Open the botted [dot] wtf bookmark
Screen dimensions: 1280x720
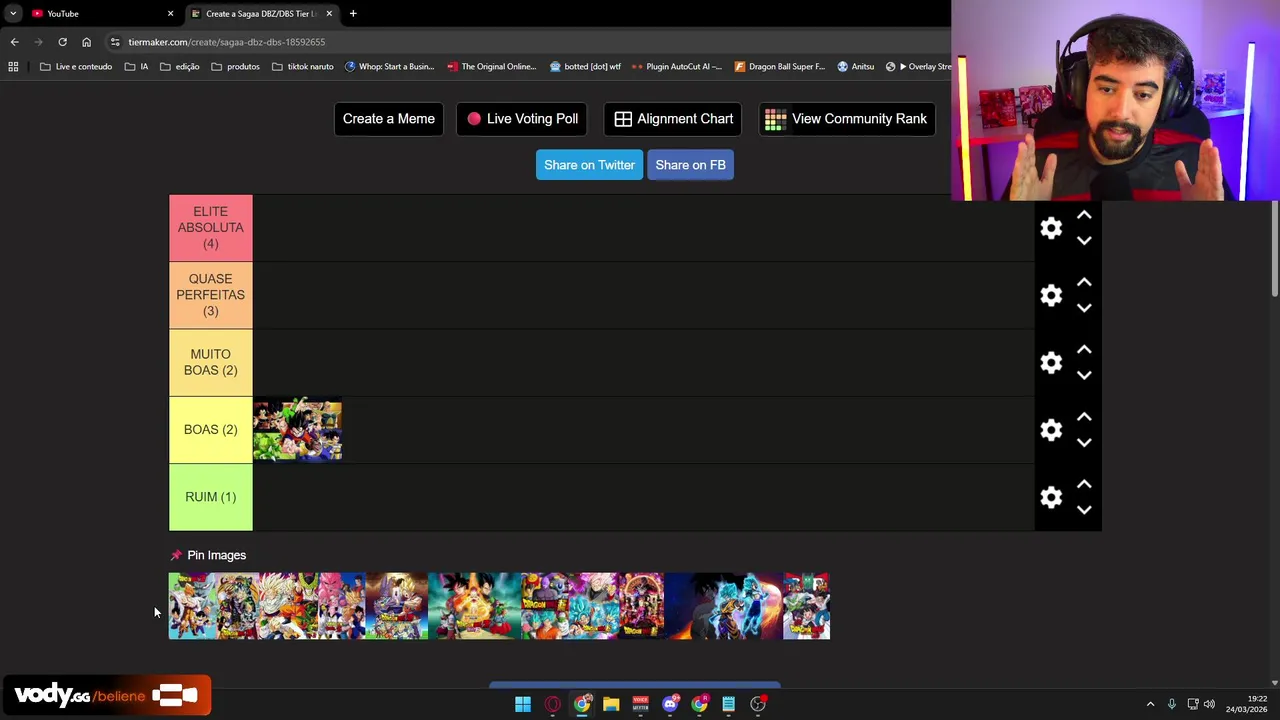(585, 67)
